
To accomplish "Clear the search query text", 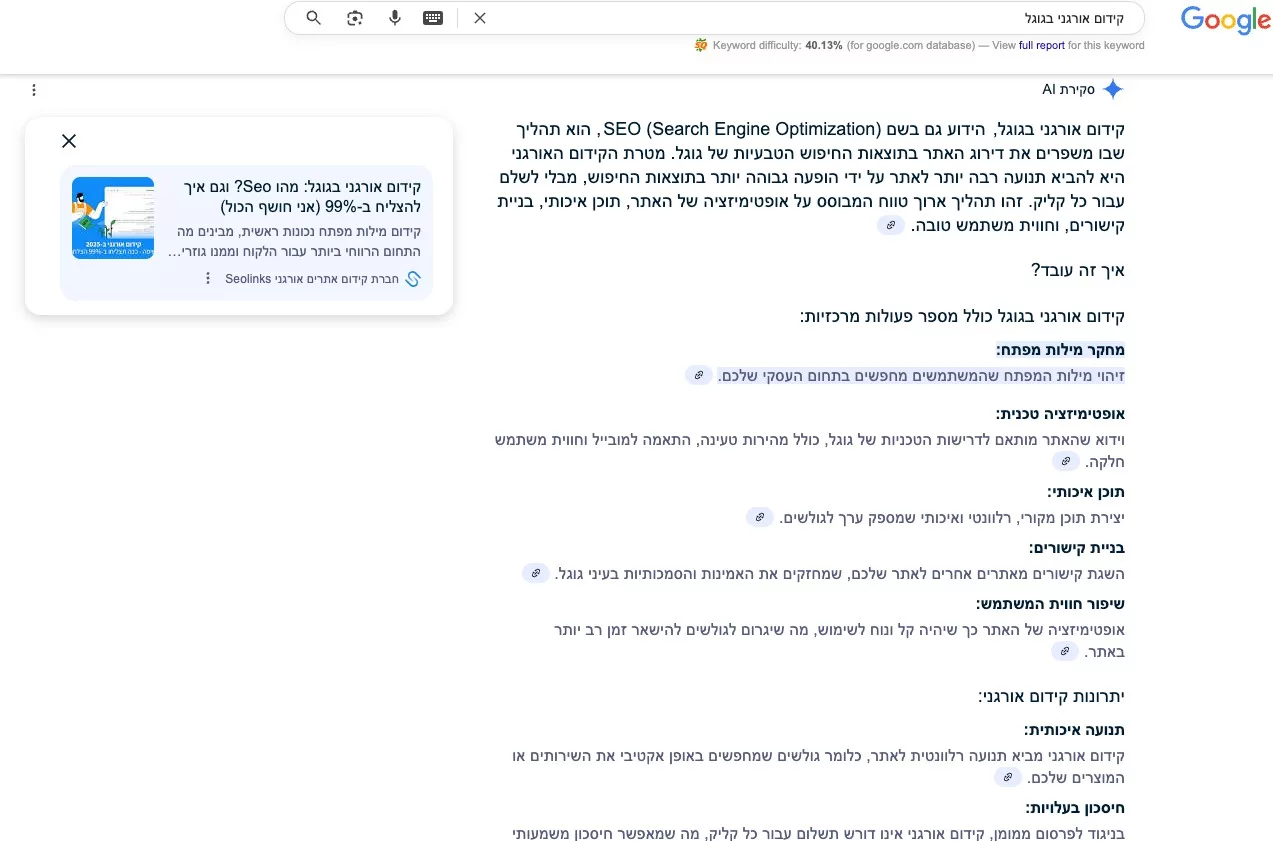I will click(x=480, y=18).
